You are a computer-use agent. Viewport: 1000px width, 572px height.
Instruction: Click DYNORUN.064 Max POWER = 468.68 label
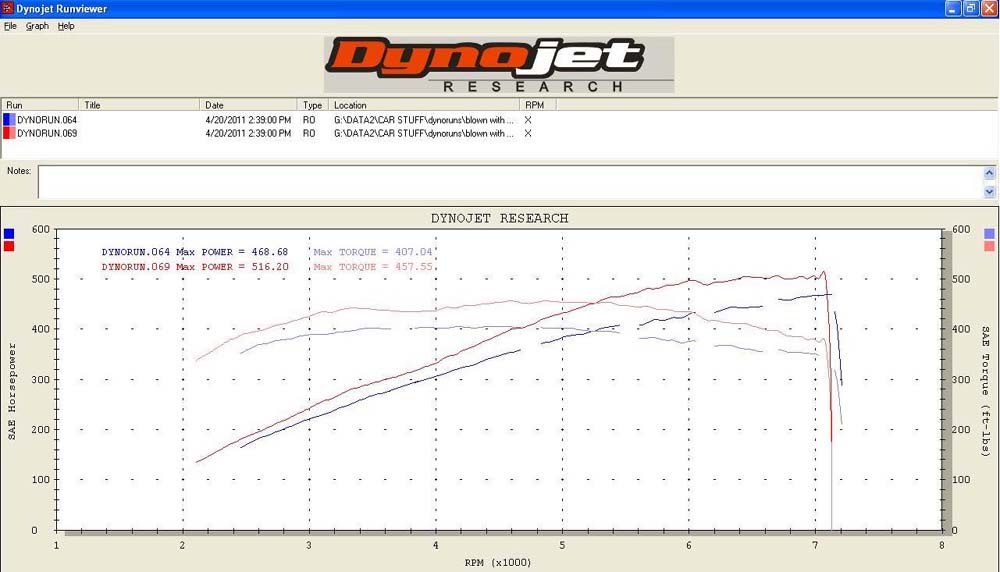[x=195, y=252]
